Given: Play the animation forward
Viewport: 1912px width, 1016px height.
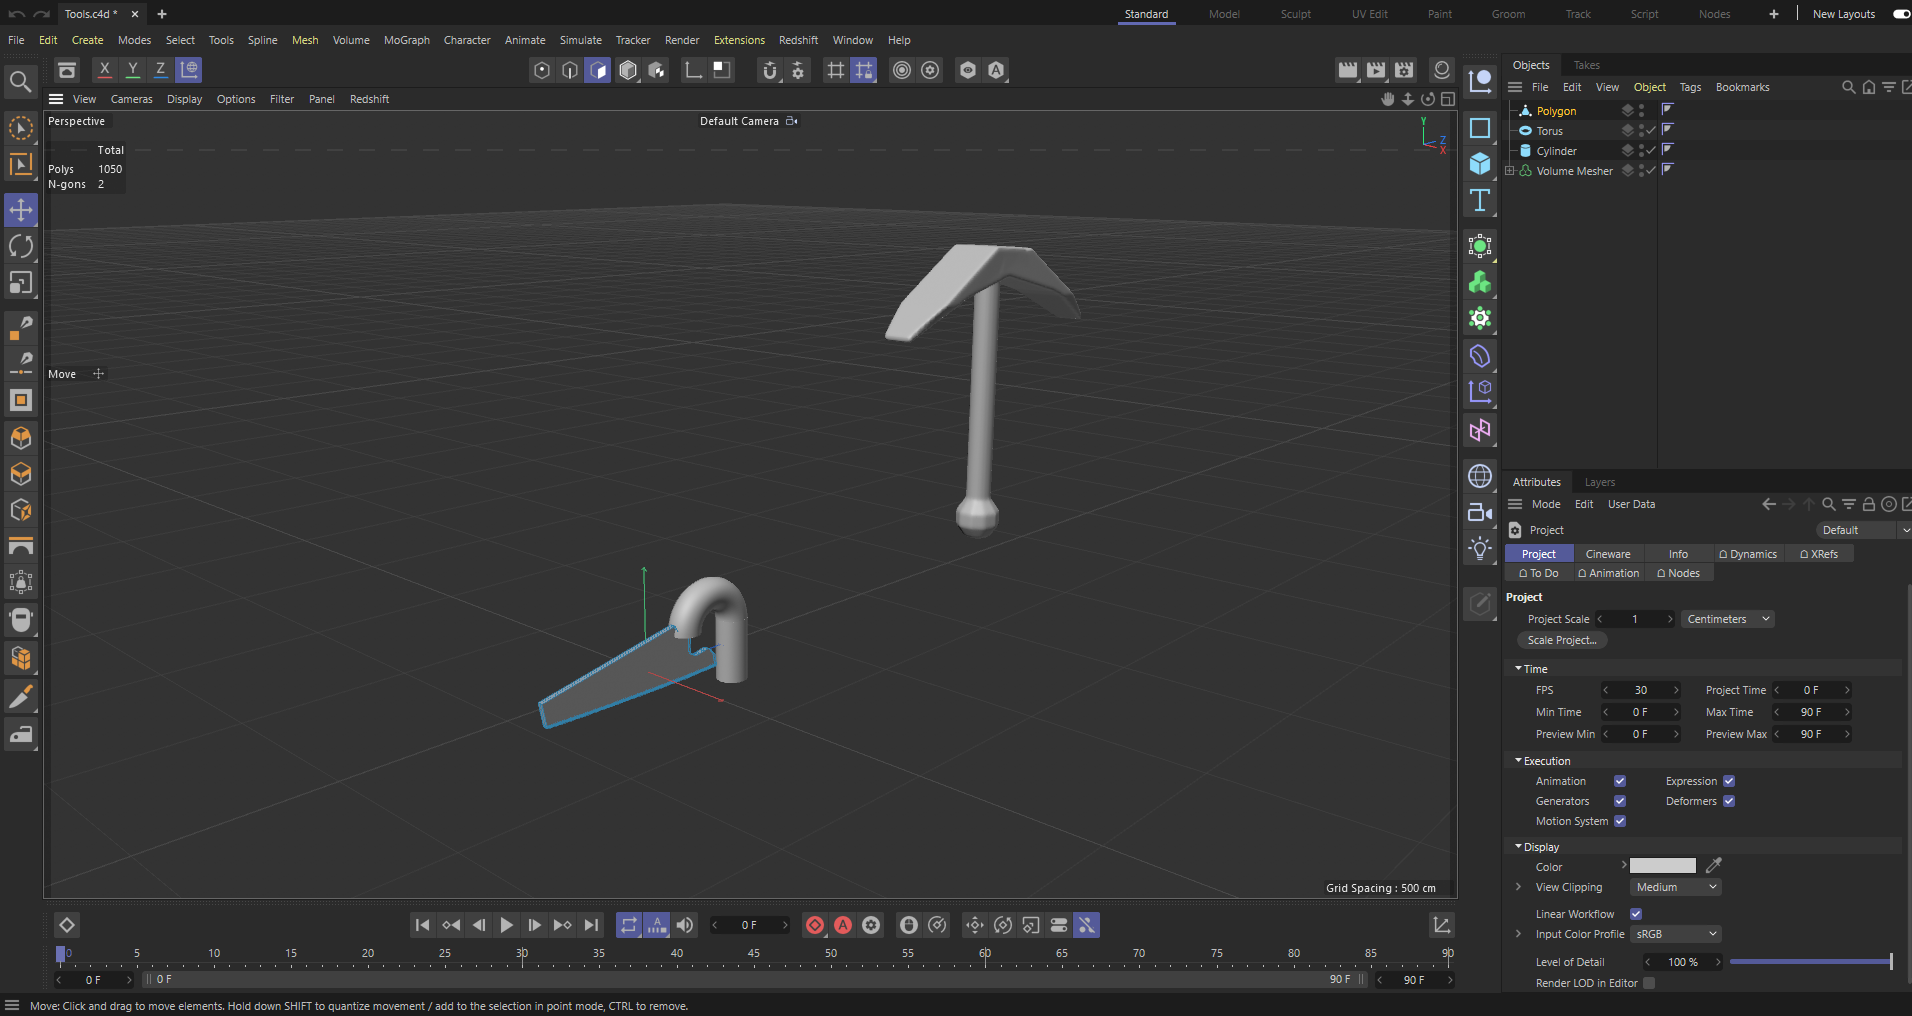Looking at the screenshot, I should [507, 925].
